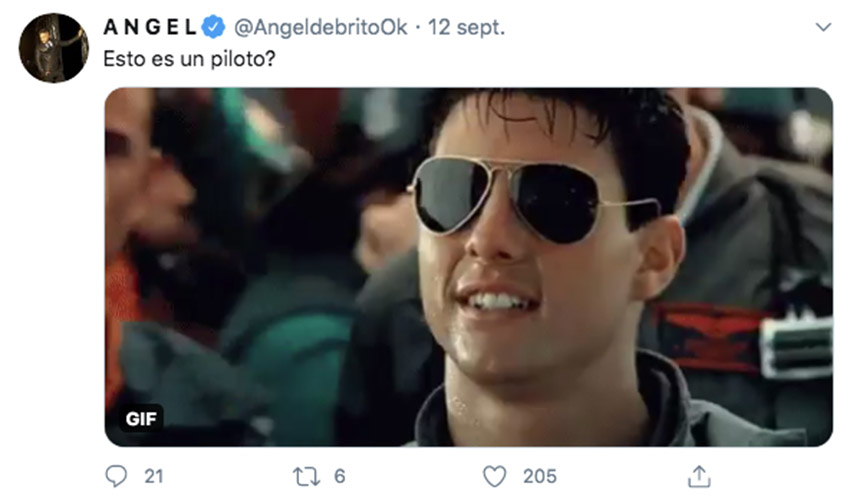Screen dimensions: 853x500
Task: Open the ANGEL display name profile link
Action: coord(150,27)
